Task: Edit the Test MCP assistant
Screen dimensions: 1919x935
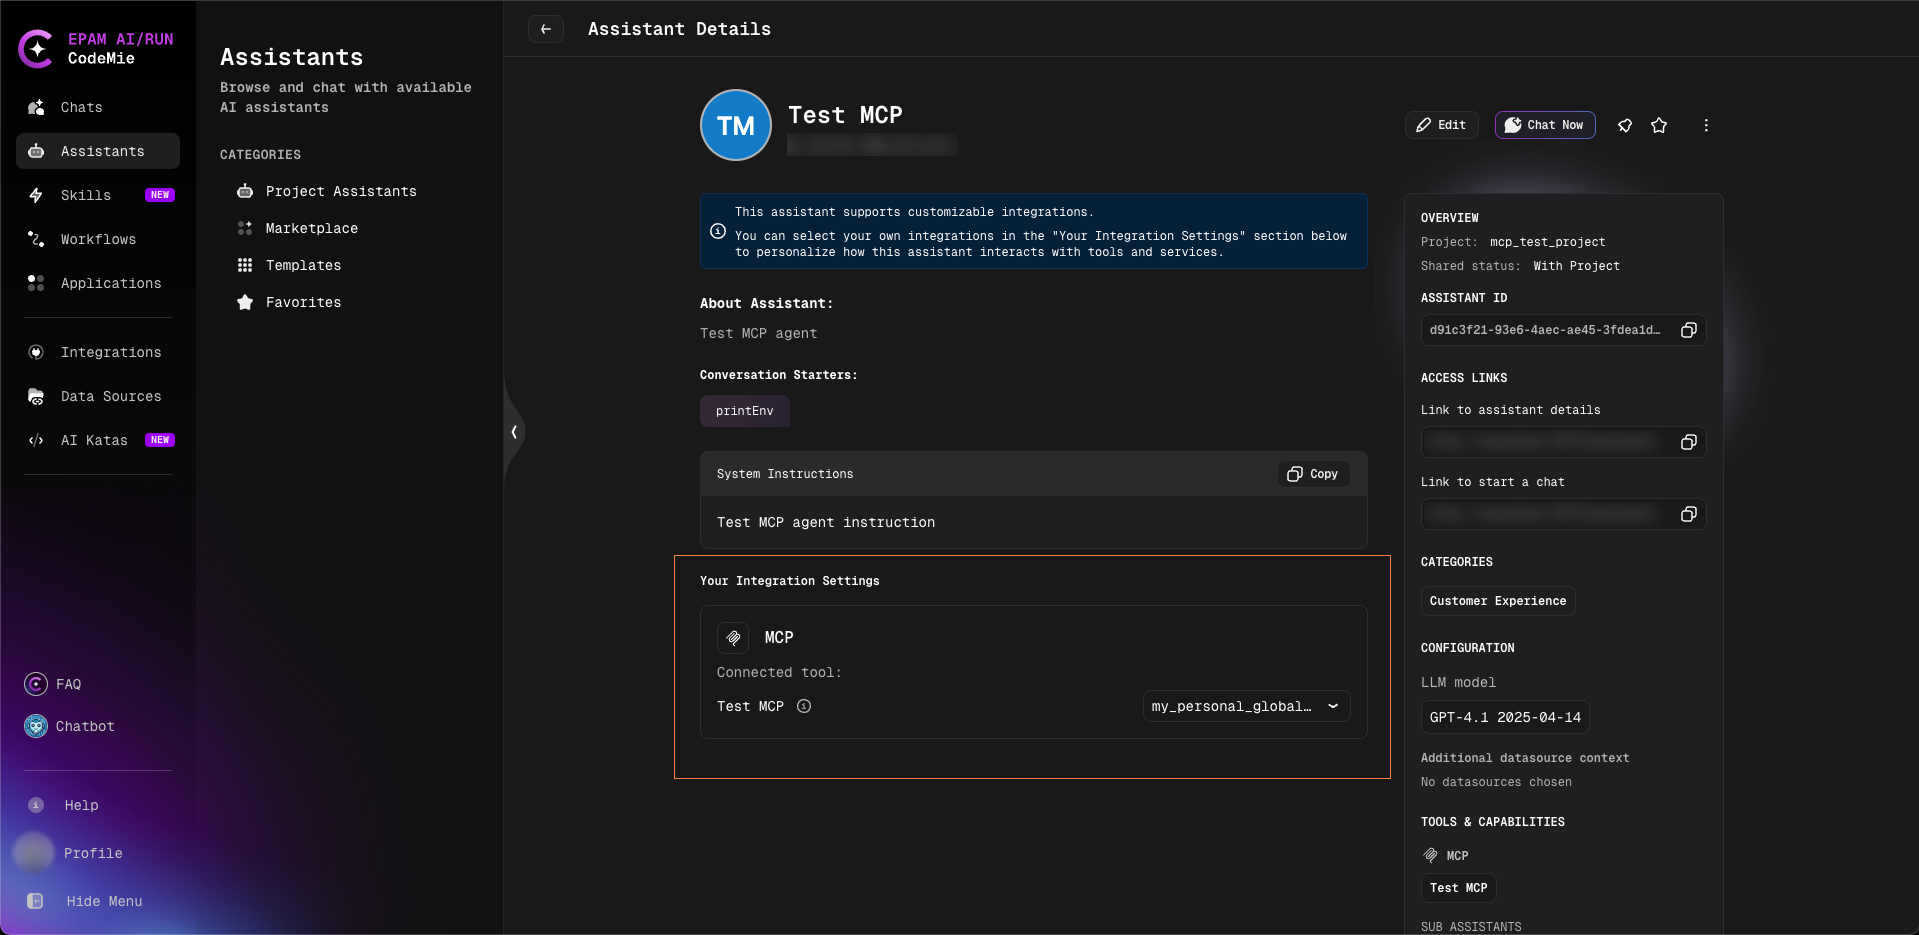Action: coord(1441,125)
